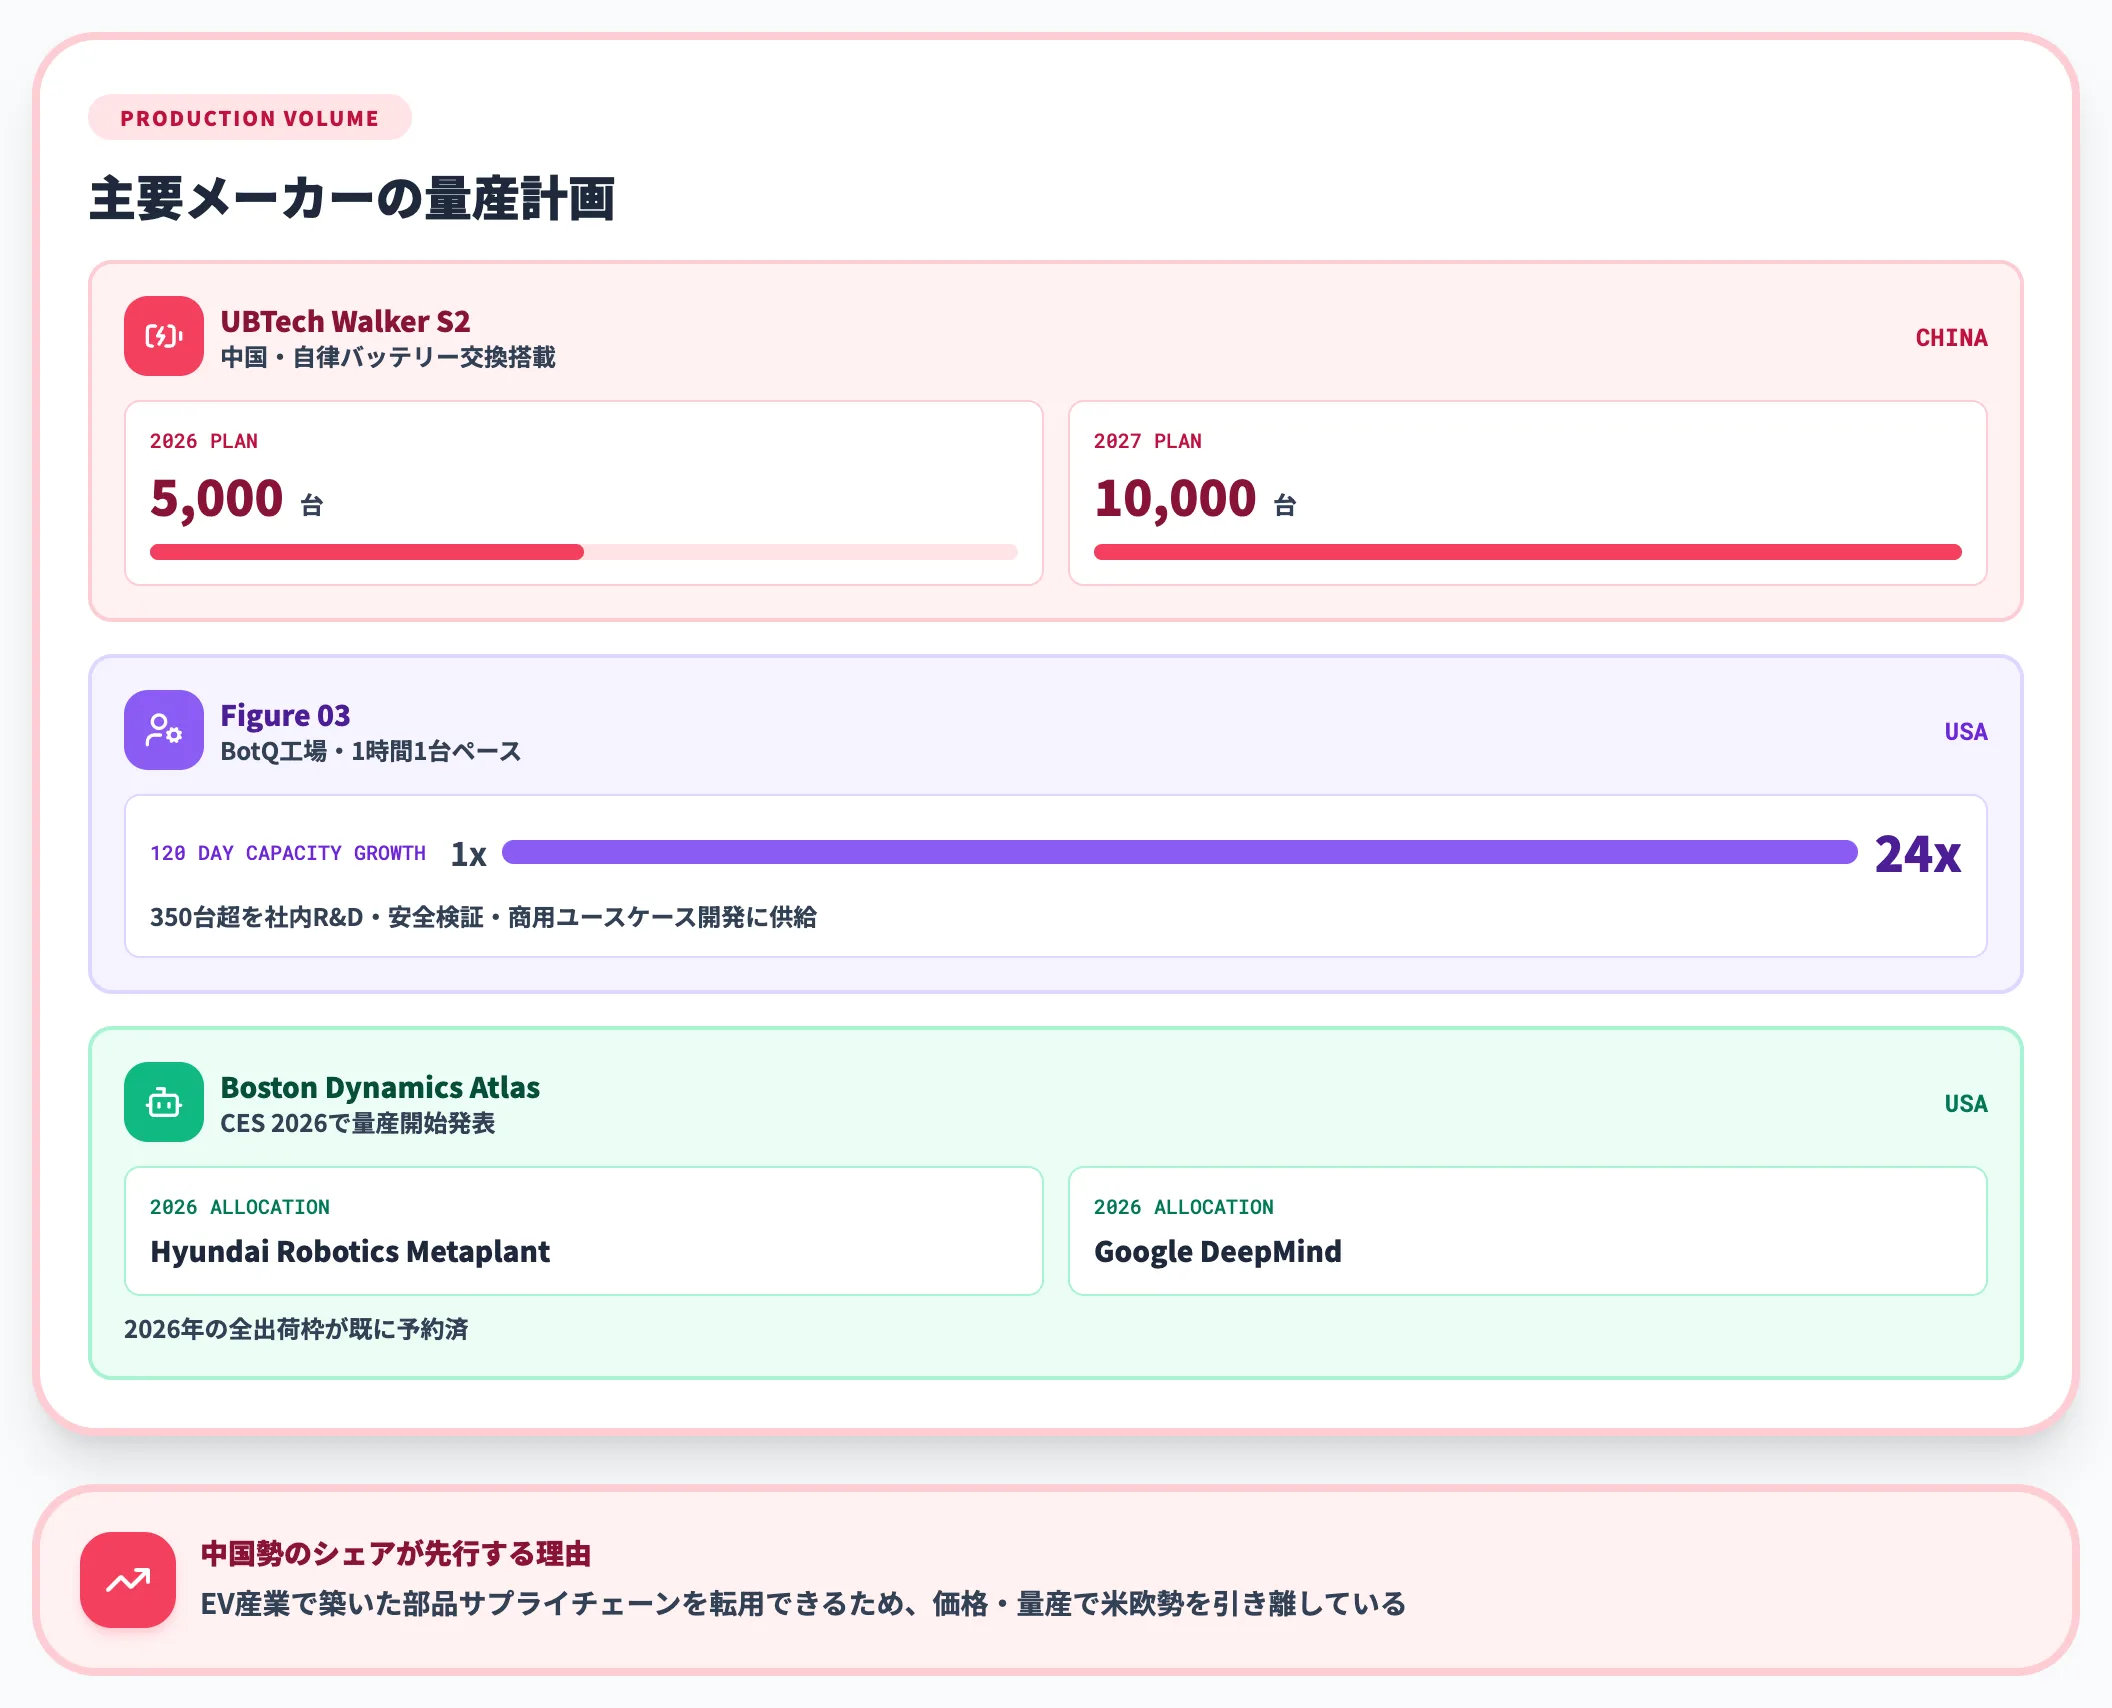Click the UBTech Walker S2 title

[x=345, y=321]
